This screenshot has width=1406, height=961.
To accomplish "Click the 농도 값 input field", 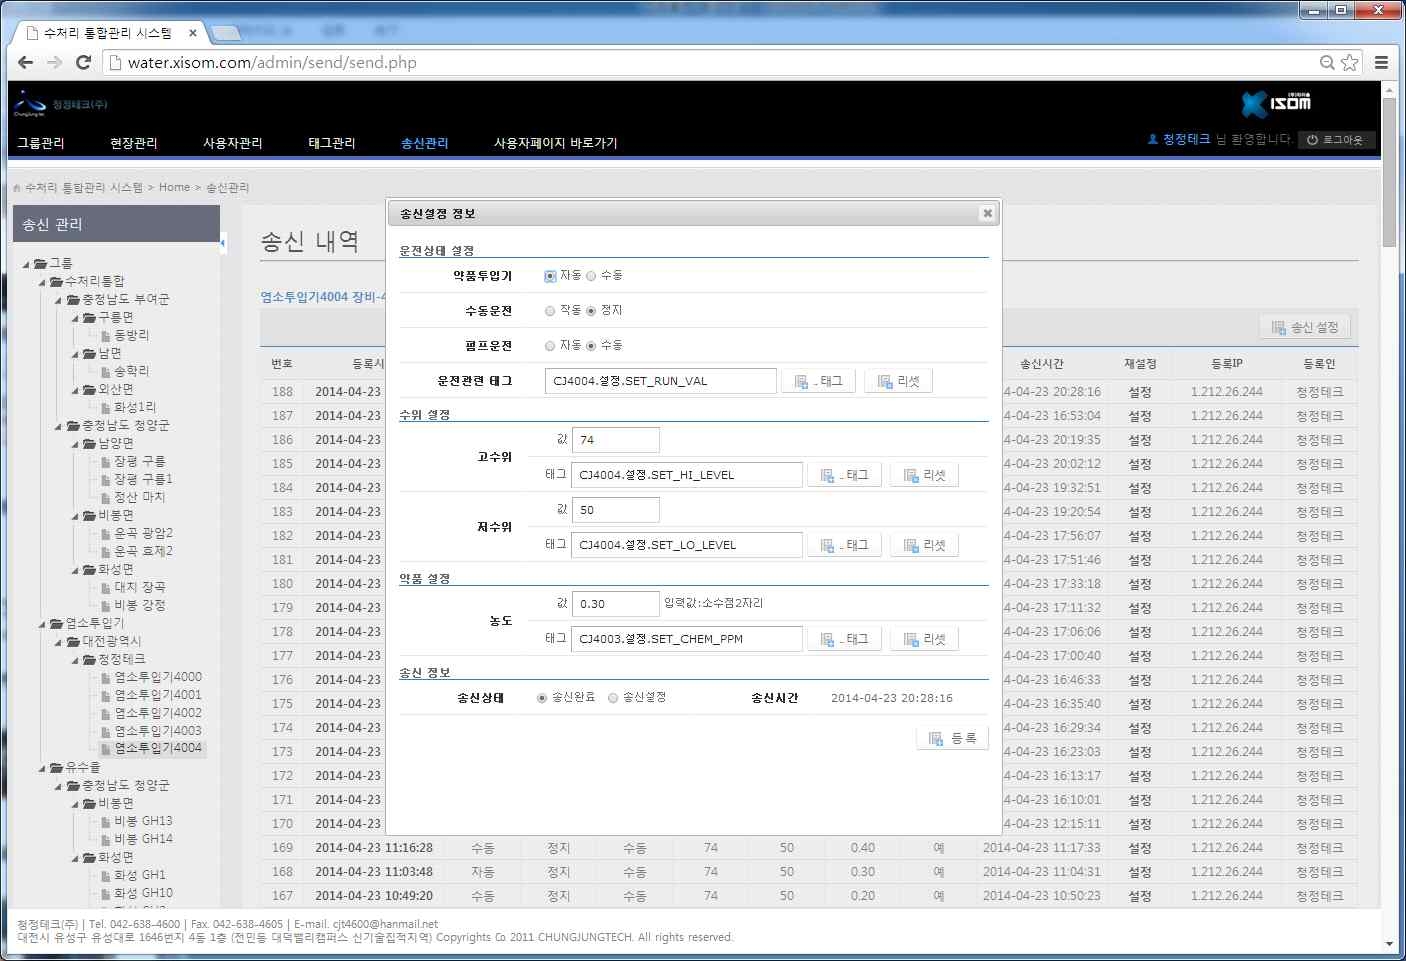I will pos(615,604).
